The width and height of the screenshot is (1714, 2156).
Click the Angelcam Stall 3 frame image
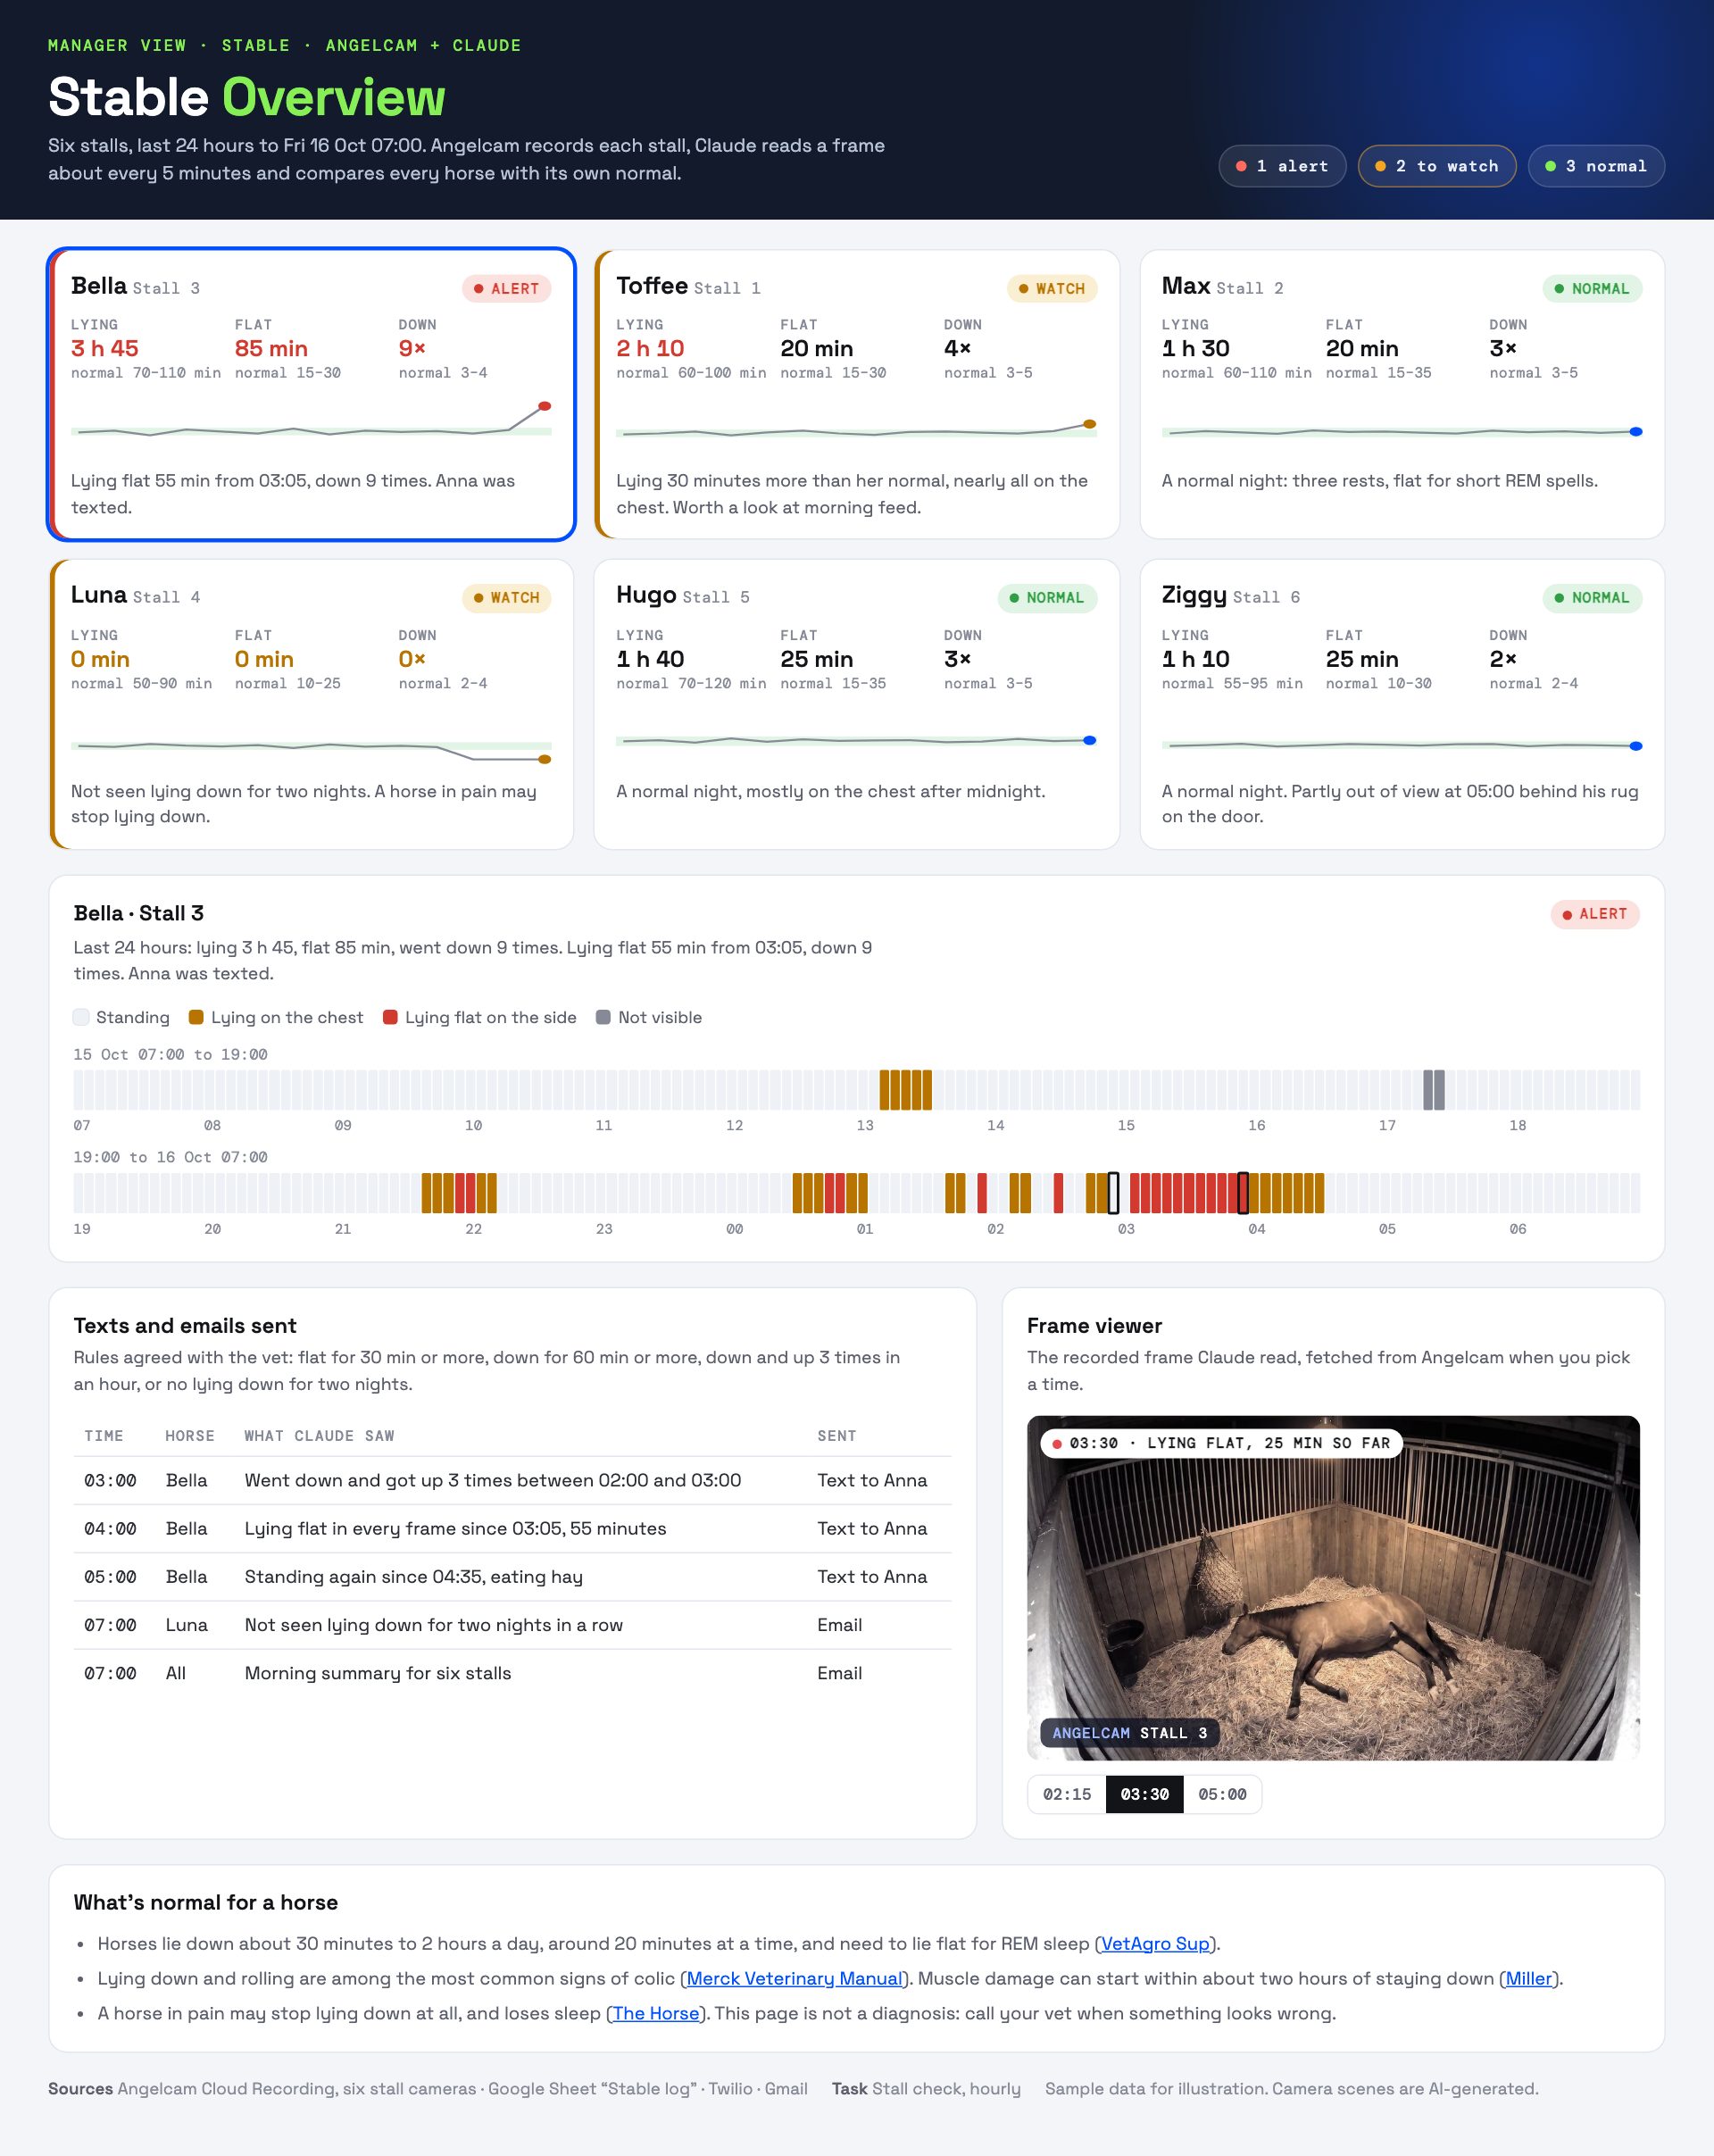pos(1333,1588)
